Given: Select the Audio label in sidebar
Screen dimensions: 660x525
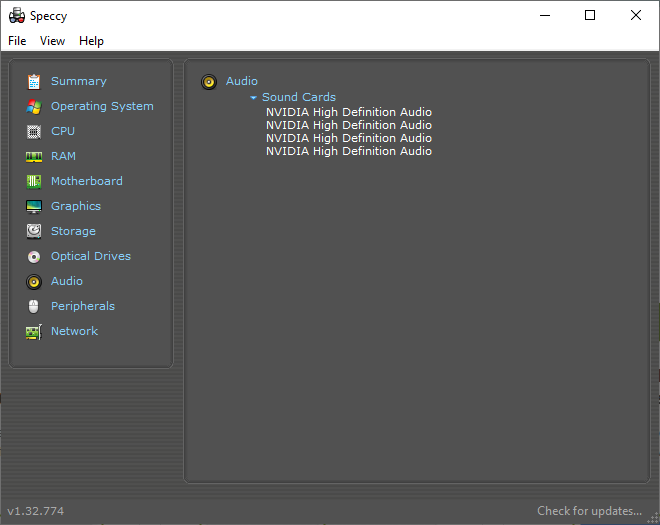Looking at the screenshot, I should coord(67,281).
